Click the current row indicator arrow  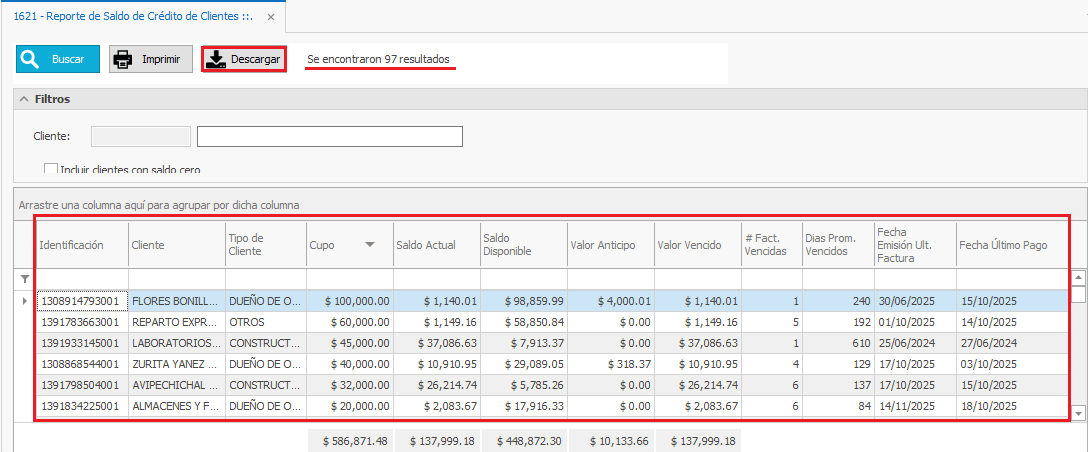point(25,300)
